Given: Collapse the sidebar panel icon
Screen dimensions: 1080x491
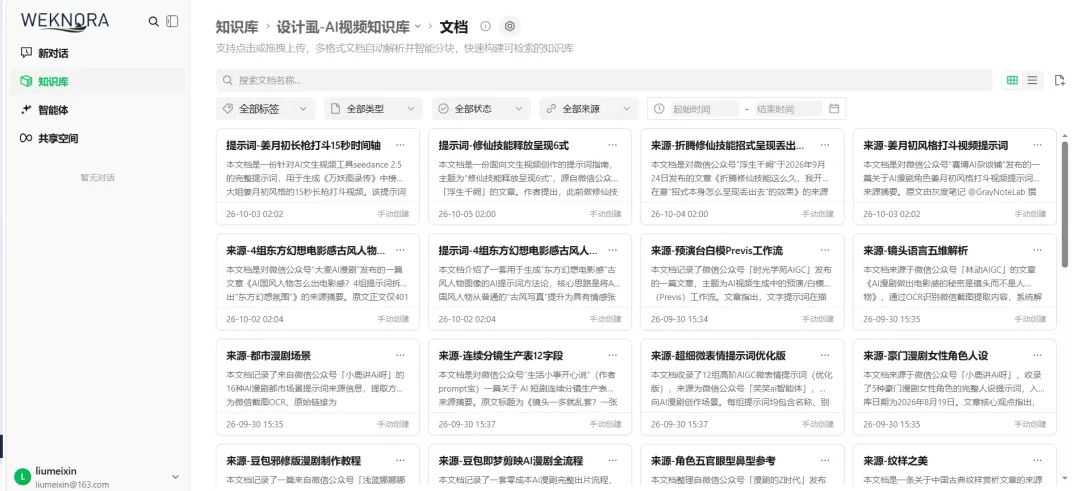Looking at the screenshot, I should tap(172, 21).
